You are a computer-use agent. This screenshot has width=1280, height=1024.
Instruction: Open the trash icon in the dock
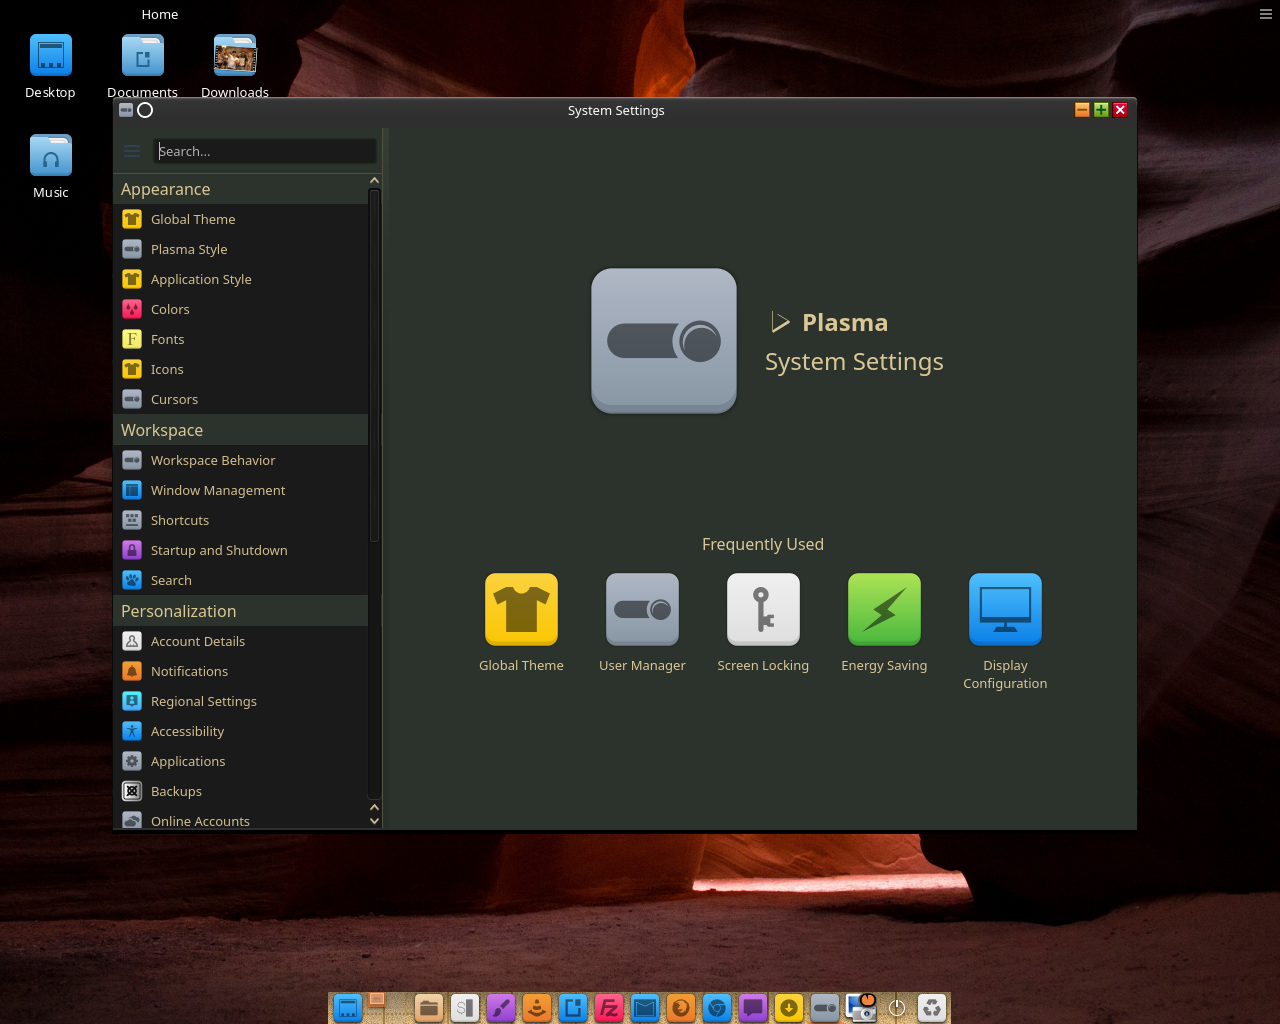pyautogui.click(x=932, y=1008)
